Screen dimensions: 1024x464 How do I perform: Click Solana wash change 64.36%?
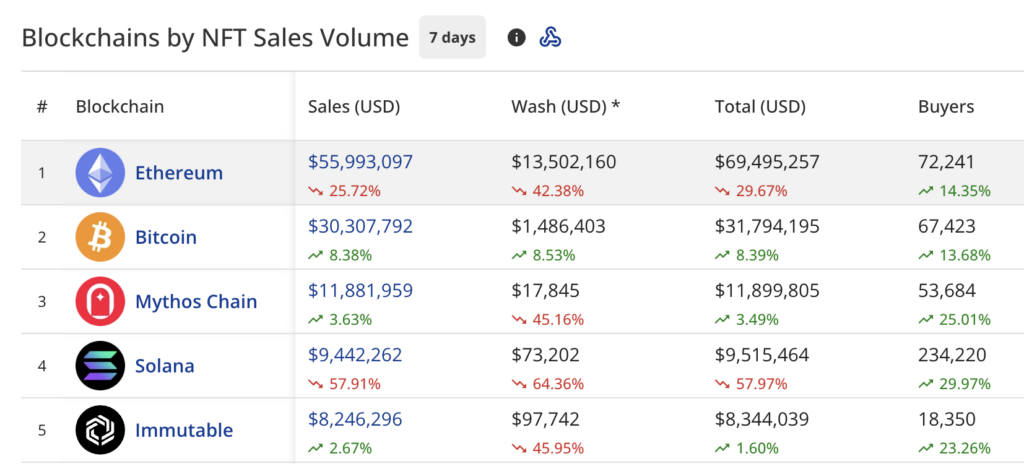(548, 384)
